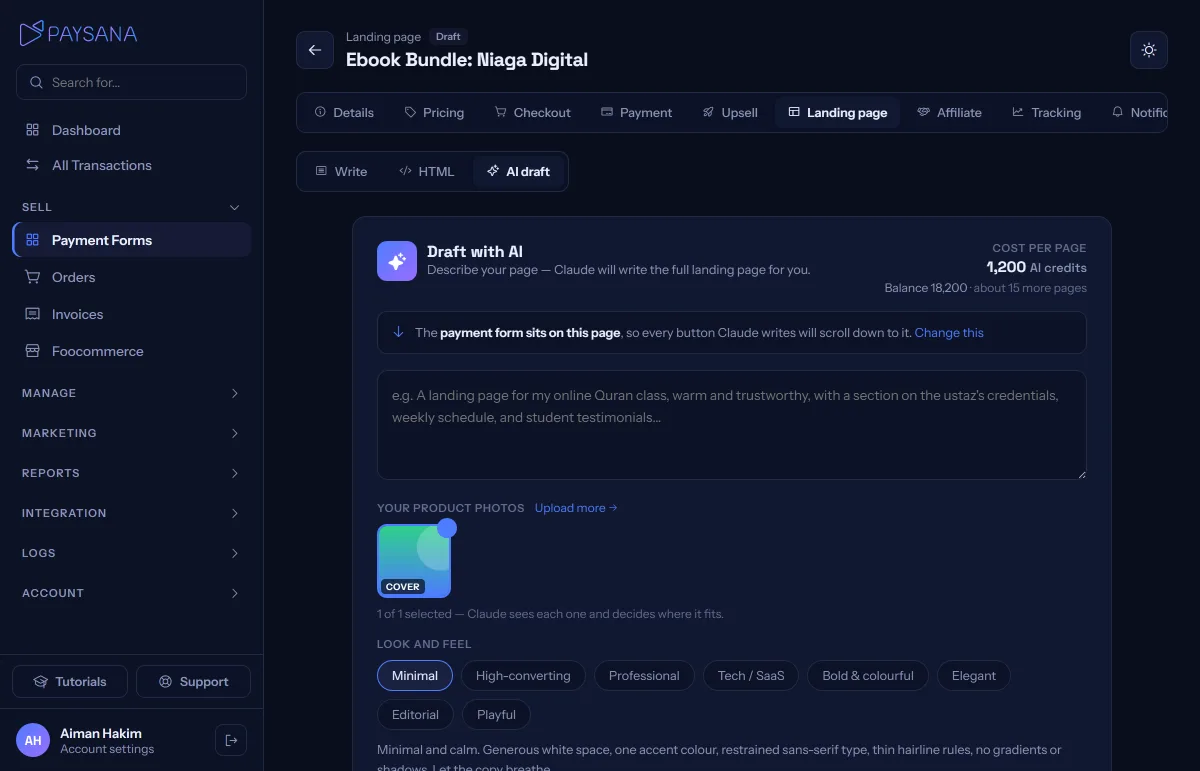Click the HTML code brackets icon
This screenshot has width=1200, height=771.
point(405,171)
